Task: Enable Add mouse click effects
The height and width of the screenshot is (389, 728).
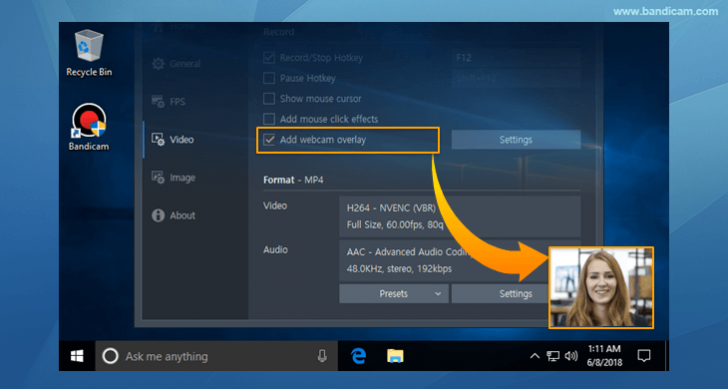Action: 269,119
